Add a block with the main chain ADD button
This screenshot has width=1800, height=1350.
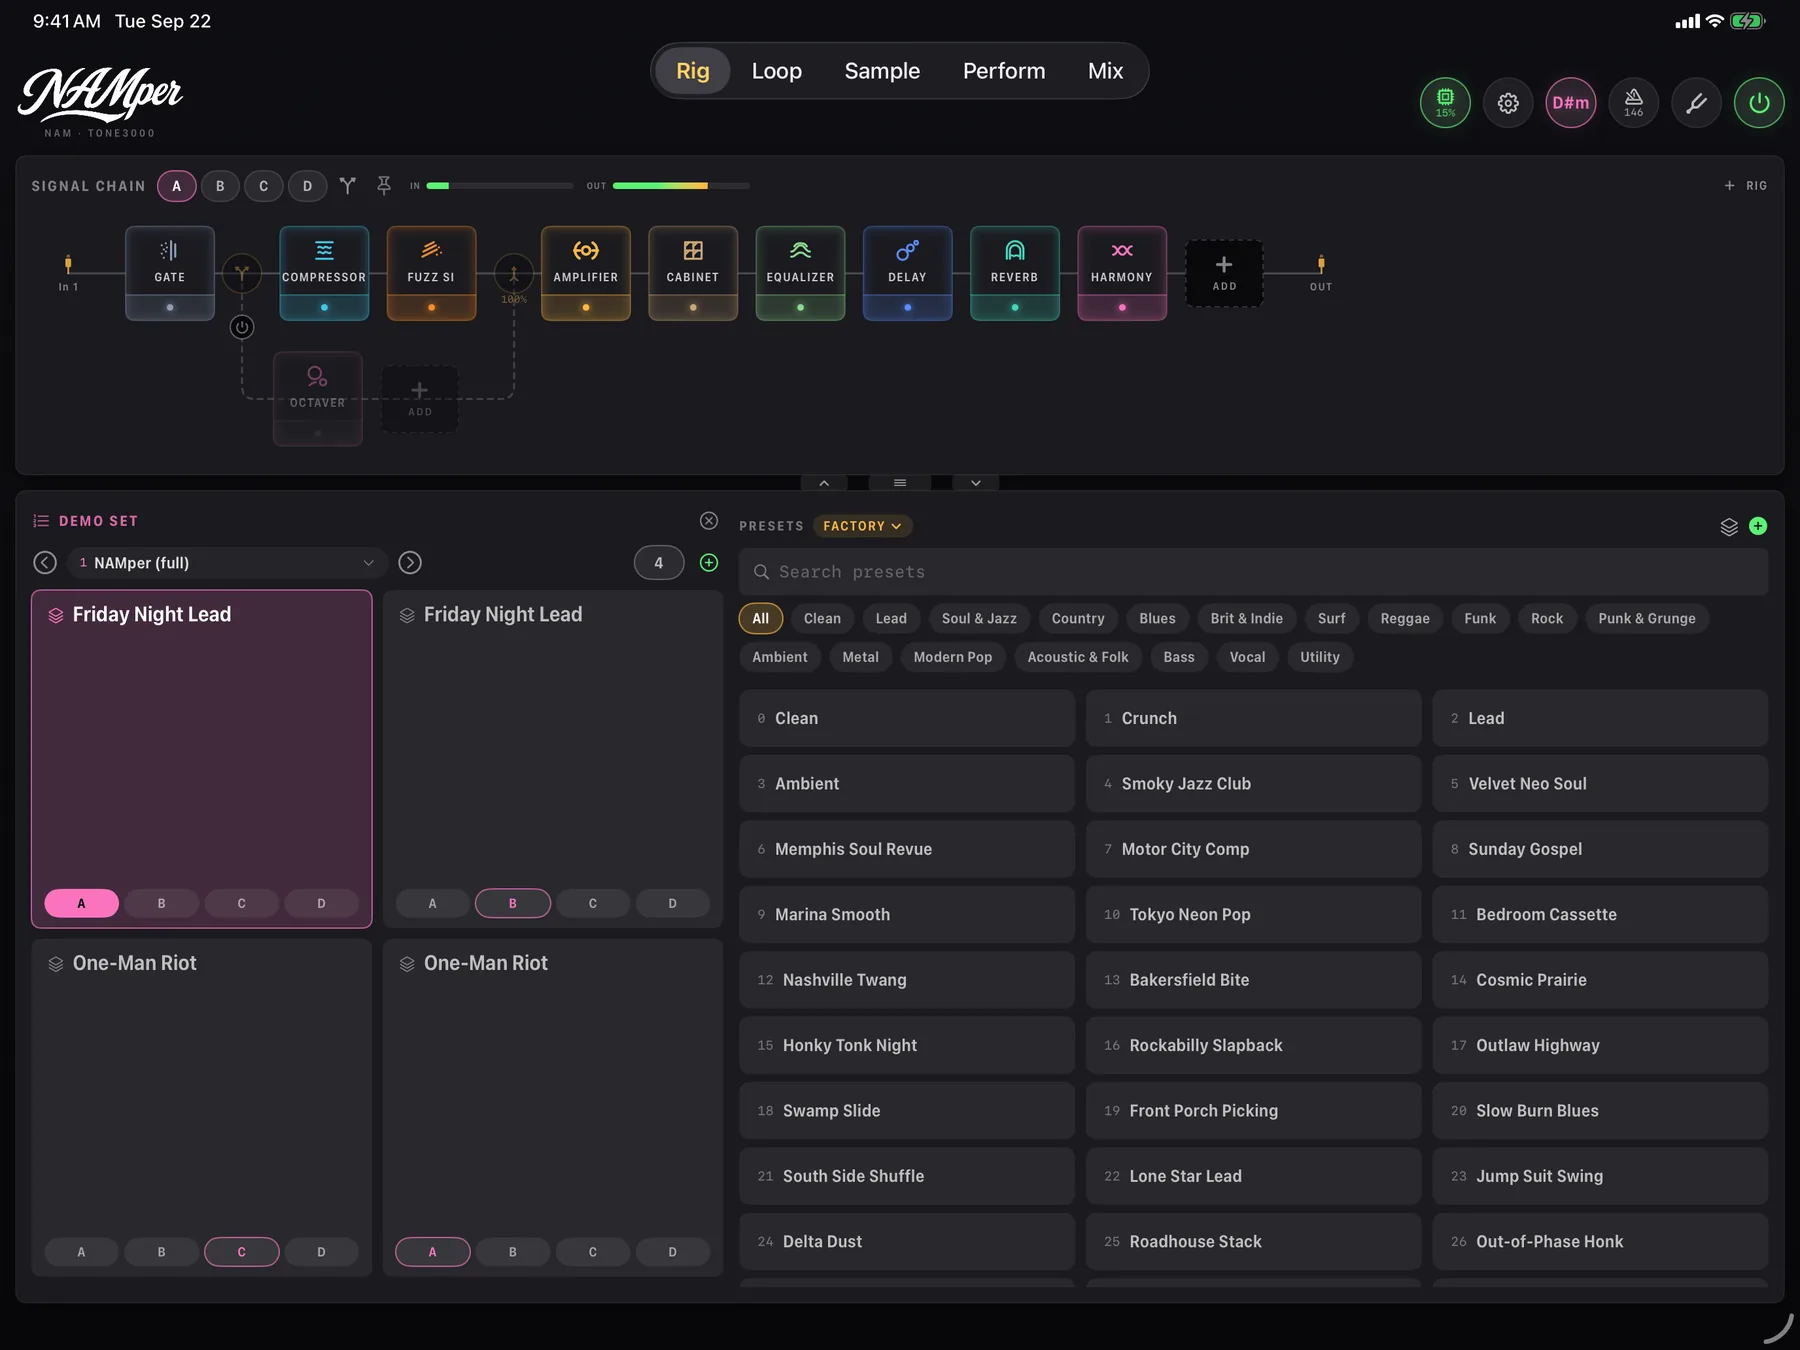(x=1224, y=273)
